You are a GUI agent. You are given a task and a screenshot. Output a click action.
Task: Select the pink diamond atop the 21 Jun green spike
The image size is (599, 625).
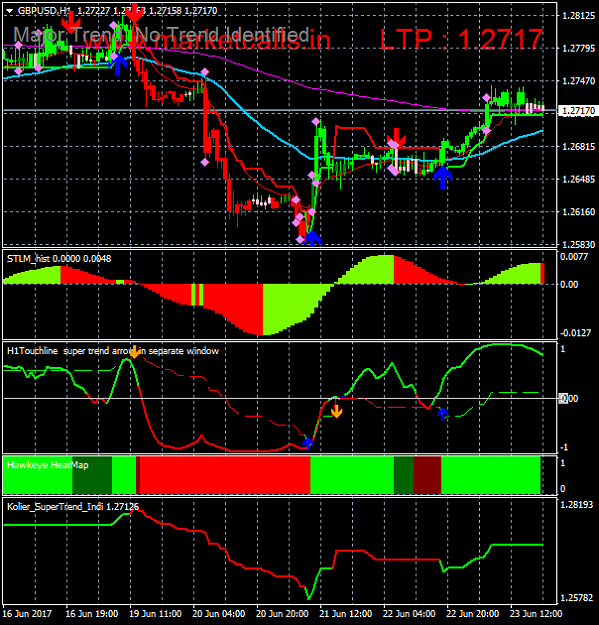click(316, 121)
